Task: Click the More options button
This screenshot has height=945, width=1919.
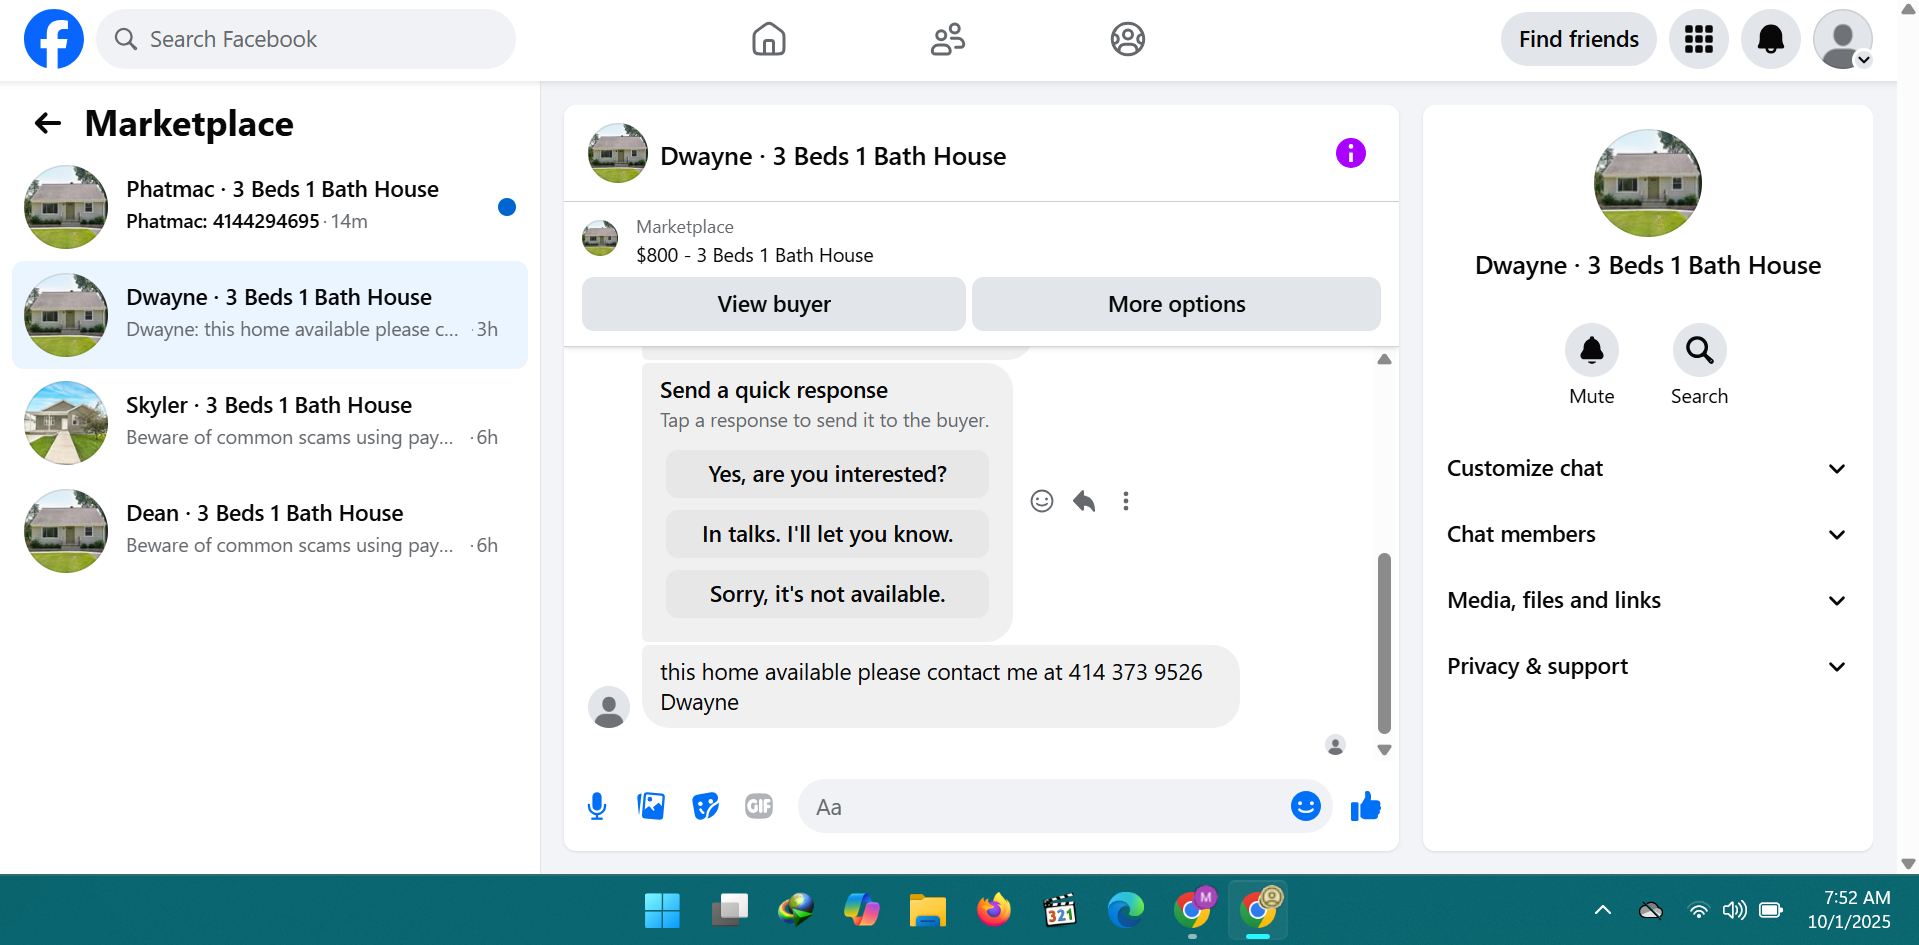Action: pos(1176,304)
